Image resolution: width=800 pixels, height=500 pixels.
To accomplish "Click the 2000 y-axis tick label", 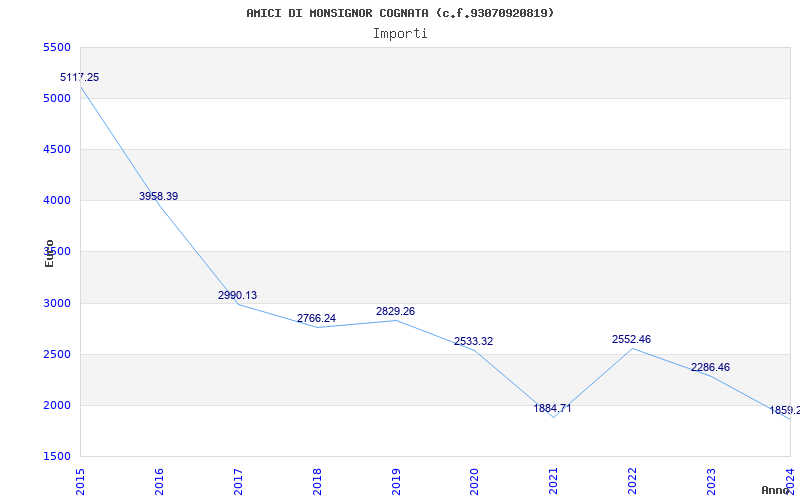I will tap(57, 406).
